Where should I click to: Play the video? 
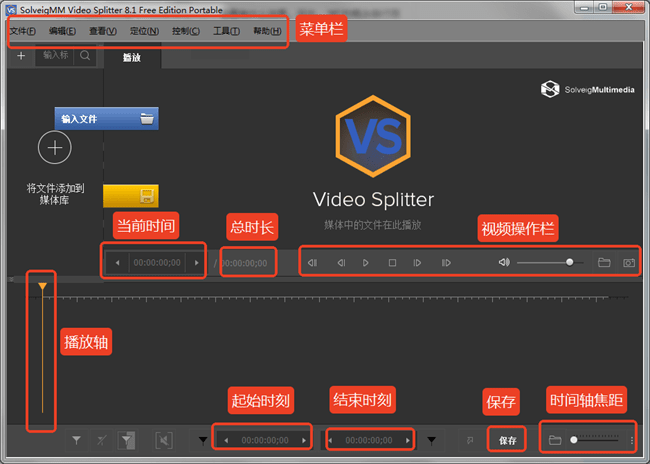(365, 262)
